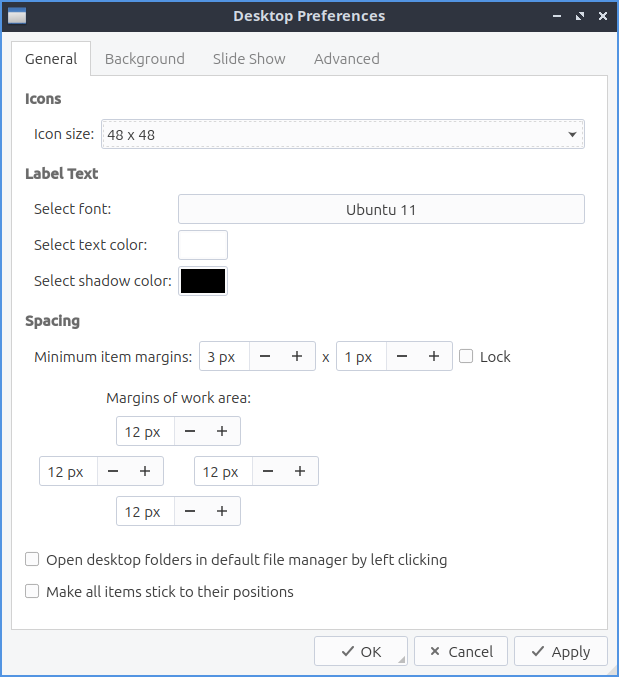Image resolution: width=619 pixels, height=677 pixels.
Task: Click Cancel to discard changes
Action: tap(460, 652)
